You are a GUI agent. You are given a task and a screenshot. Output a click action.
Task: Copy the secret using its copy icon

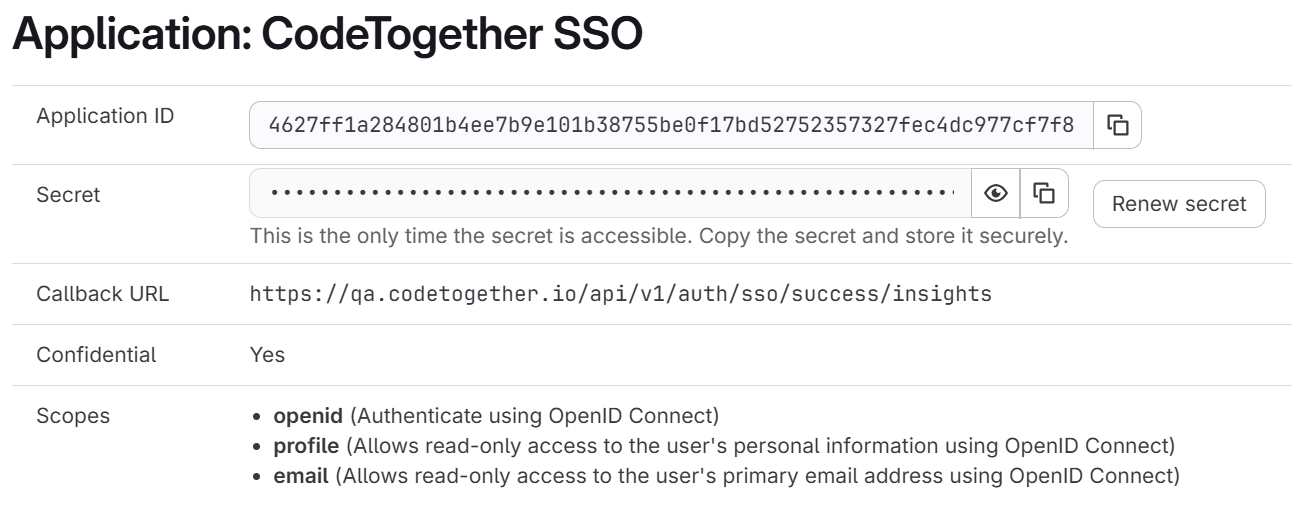pos(1044,193)
